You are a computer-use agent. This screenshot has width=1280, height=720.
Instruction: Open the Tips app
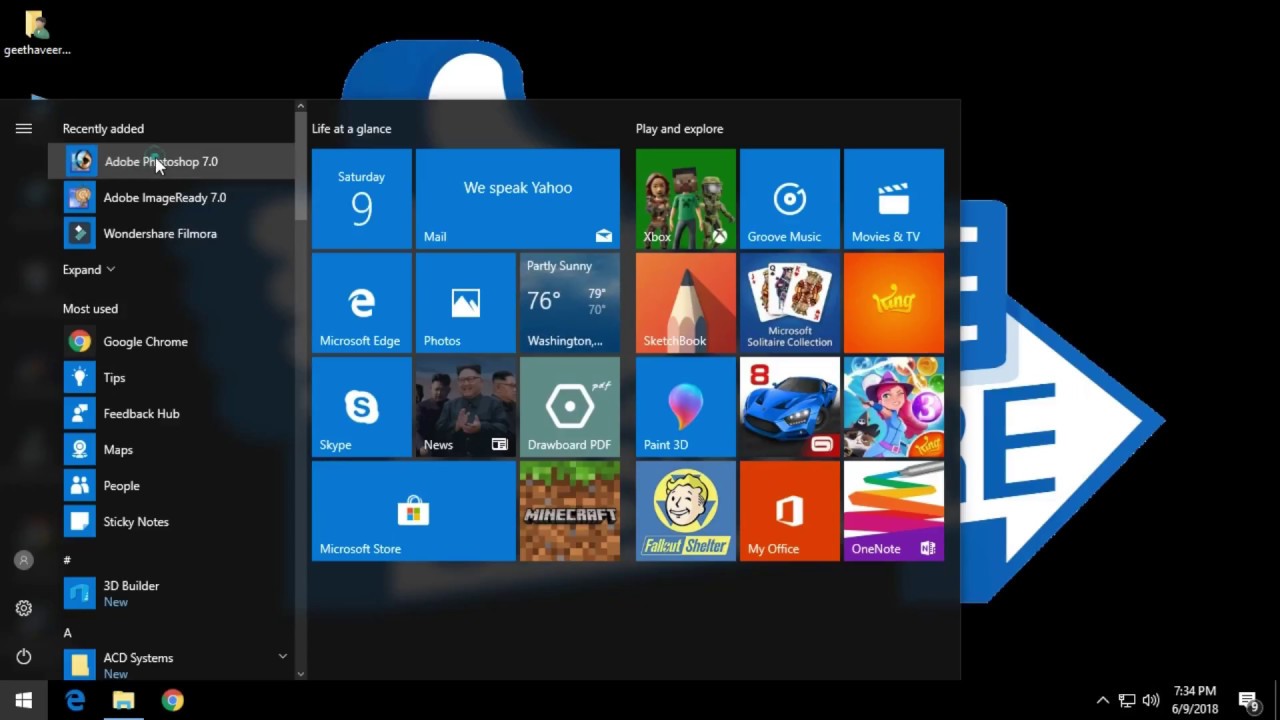[171, 377]
